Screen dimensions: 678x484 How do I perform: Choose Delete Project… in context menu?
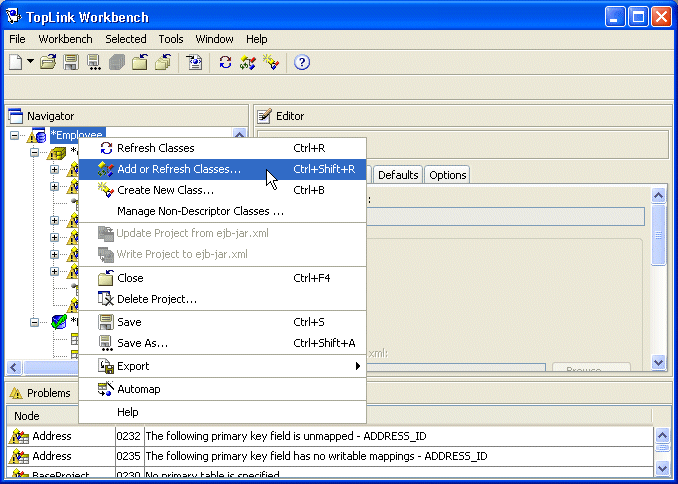[x=223, y=299]
